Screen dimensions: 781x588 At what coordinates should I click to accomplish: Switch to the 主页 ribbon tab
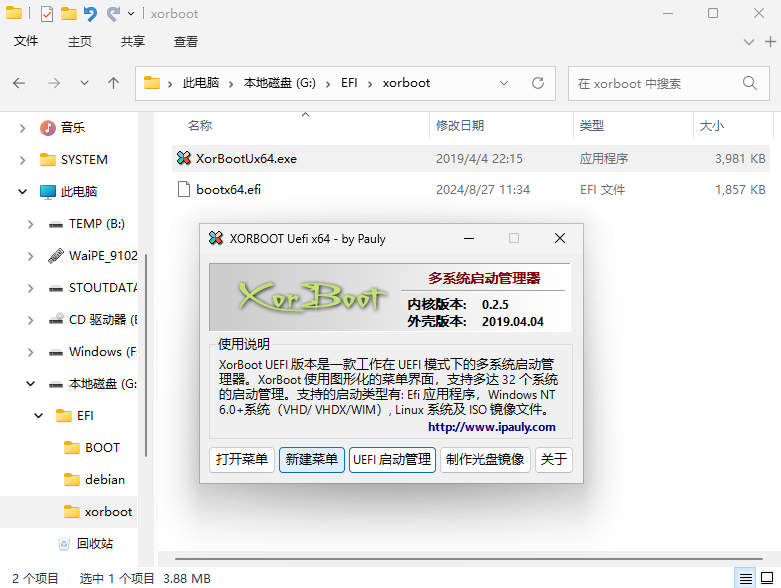80,41
